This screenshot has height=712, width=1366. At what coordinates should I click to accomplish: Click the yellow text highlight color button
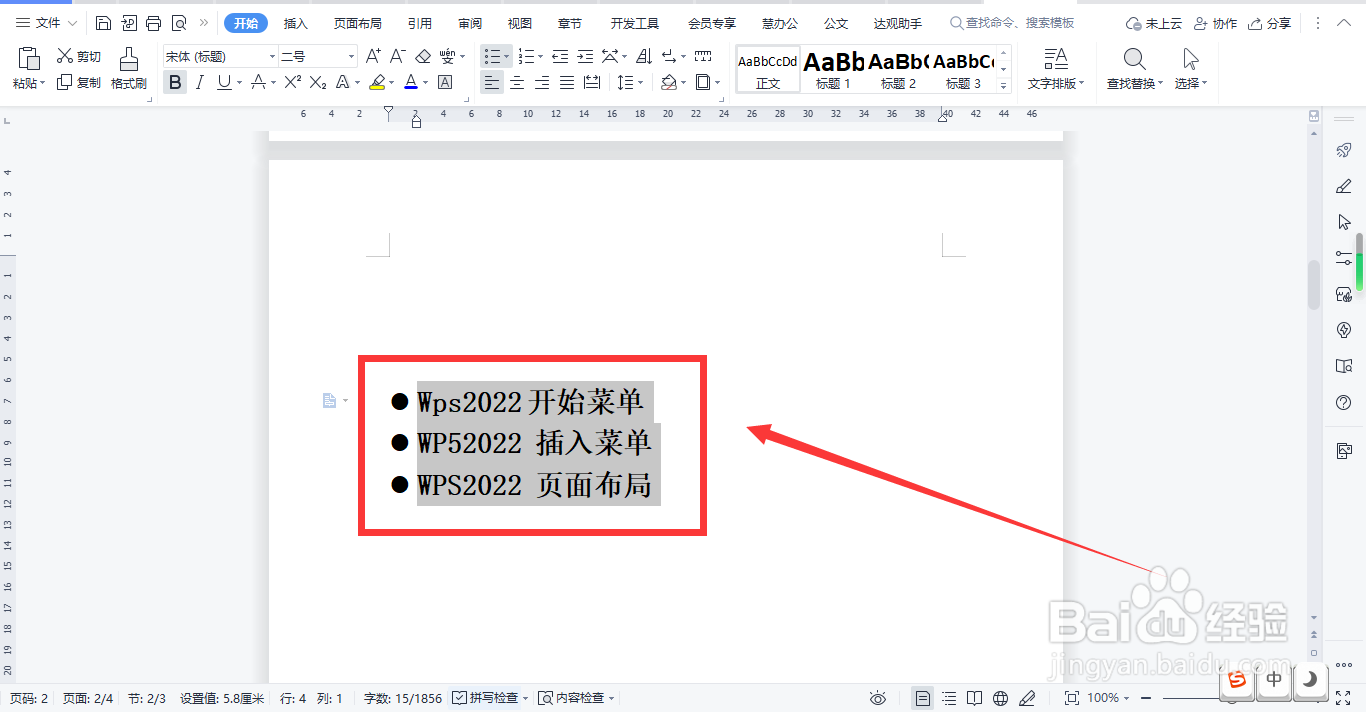pos(376,83)
